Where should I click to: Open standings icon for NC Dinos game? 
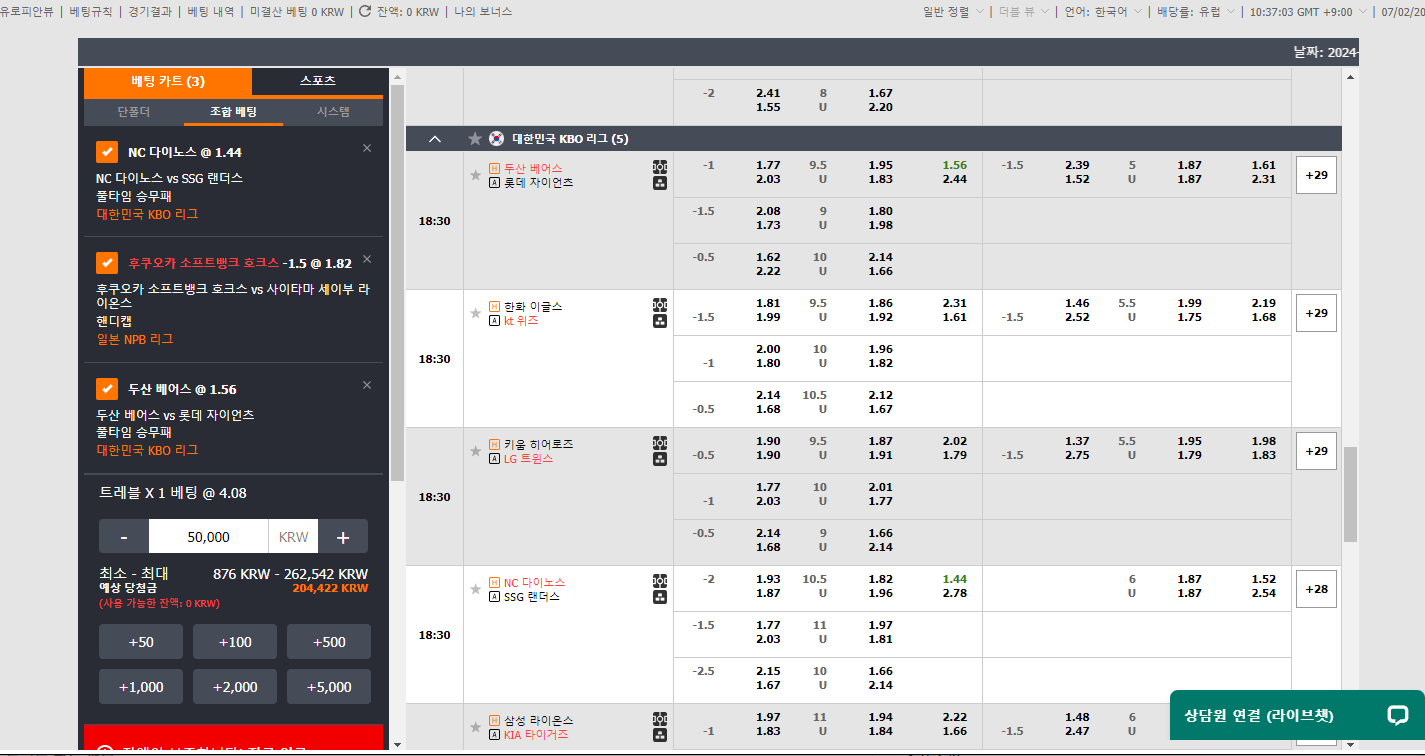click(660, 597)
